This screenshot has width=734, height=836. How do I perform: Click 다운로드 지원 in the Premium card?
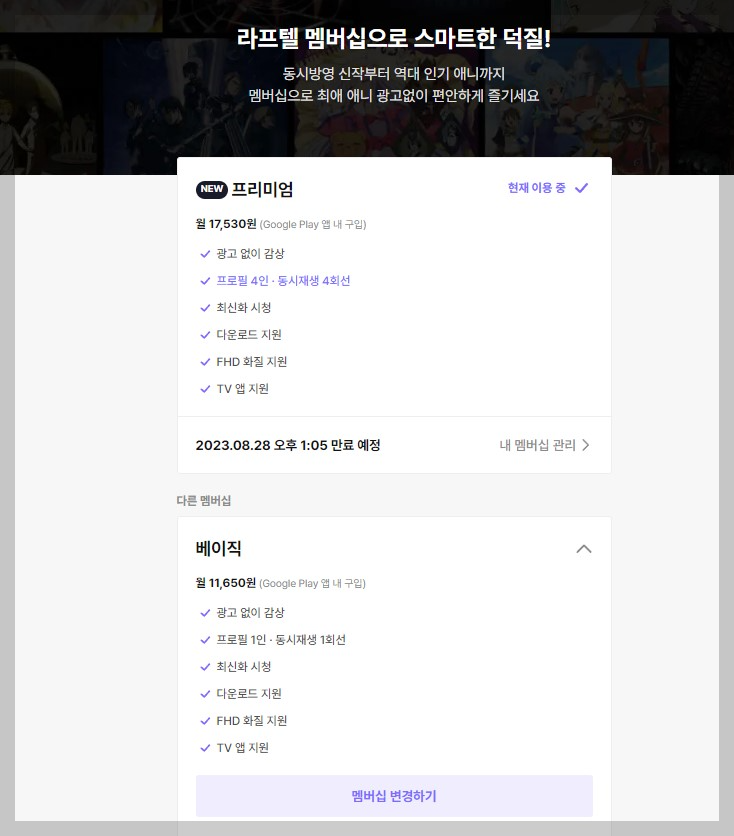pos(249,335)
